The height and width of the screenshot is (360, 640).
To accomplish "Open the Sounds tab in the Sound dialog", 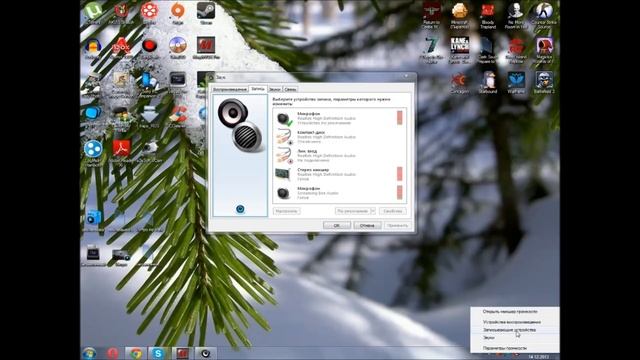I will (x=275, y=89).
